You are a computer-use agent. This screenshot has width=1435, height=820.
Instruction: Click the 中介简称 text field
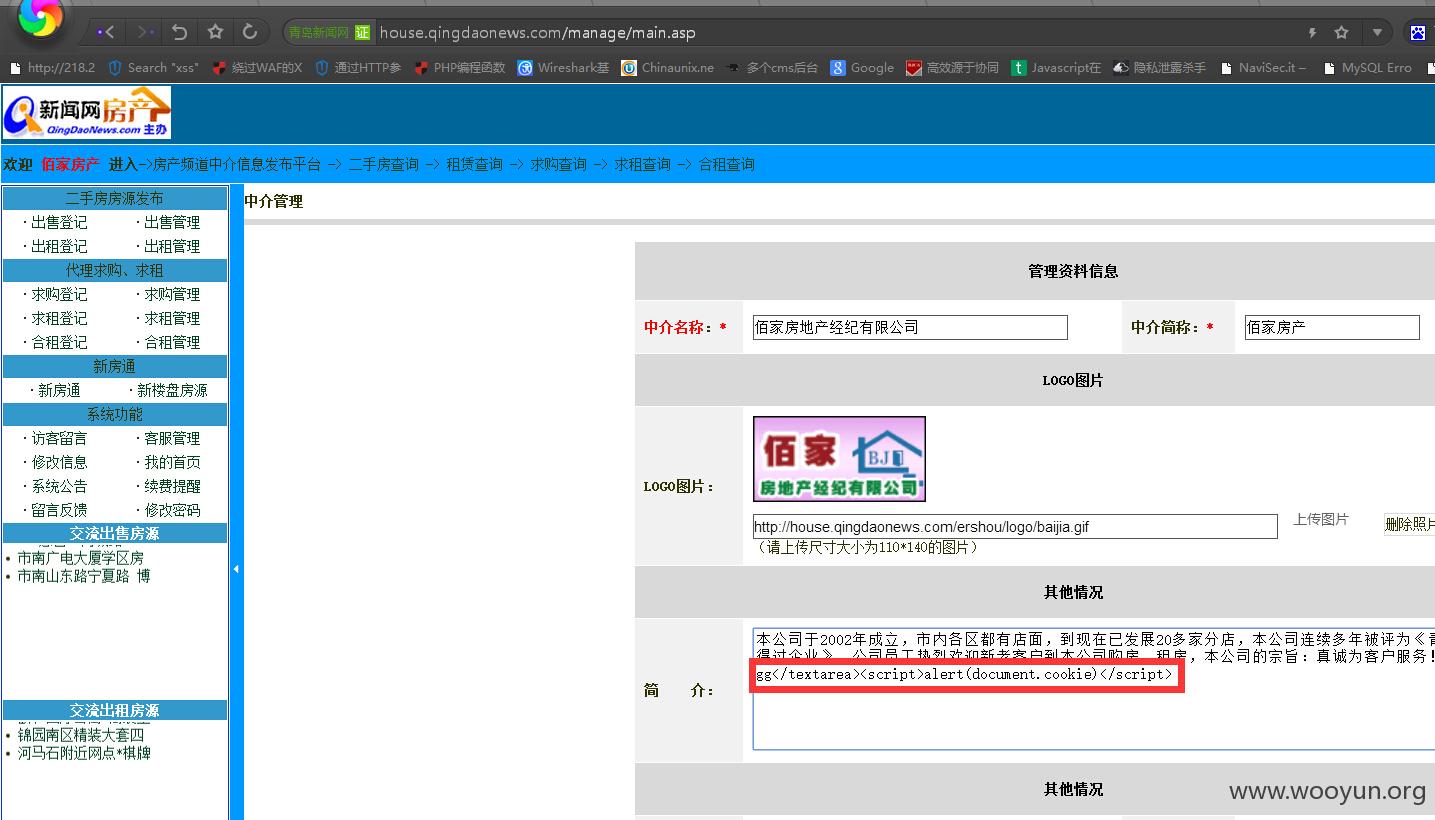(x=1332, y=327)
